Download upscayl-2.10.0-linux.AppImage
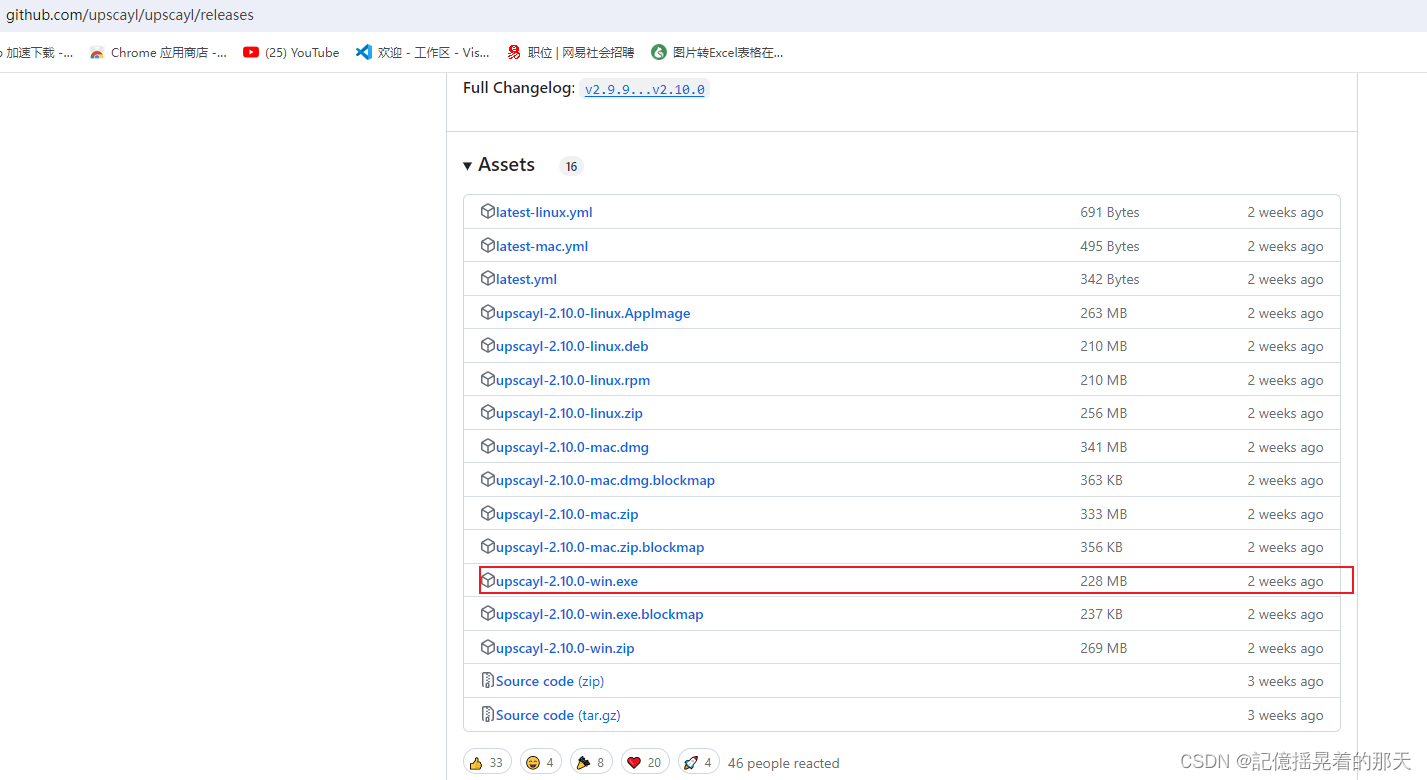This screenshot has width=1427, height=780. pos(593,313)
